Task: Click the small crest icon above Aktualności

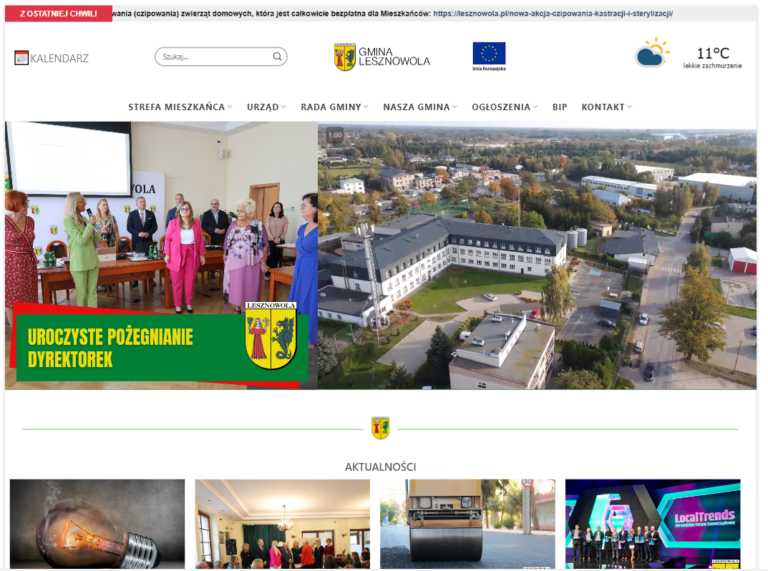Action: [x=380, y=428]
